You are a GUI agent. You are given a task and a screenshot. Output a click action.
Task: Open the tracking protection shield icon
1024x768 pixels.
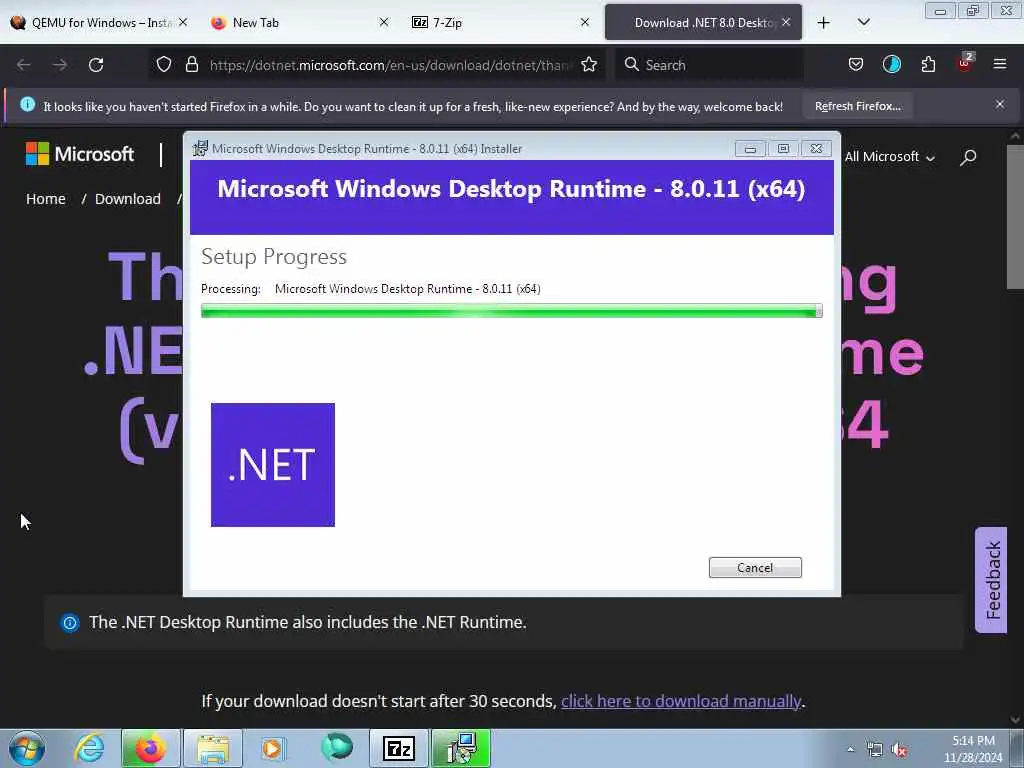(x=164, y=65)
